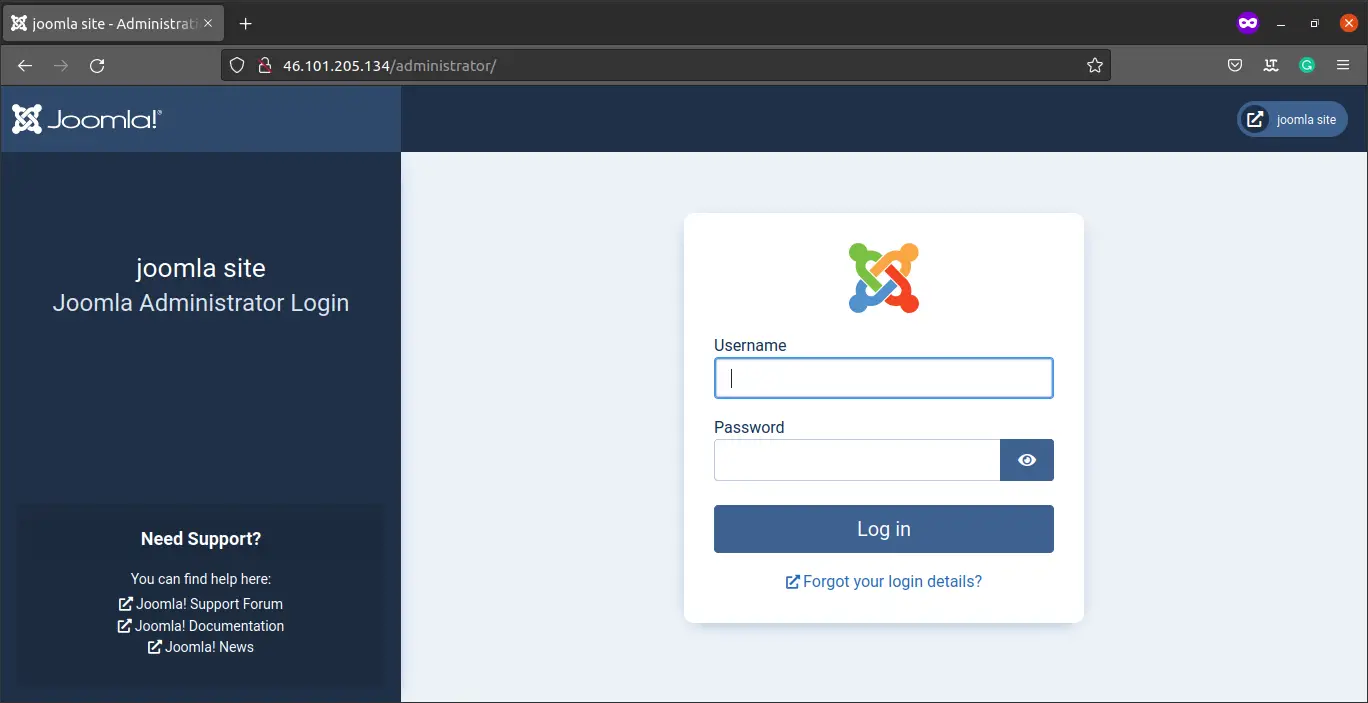Click the Log in button

coord(883,529)
